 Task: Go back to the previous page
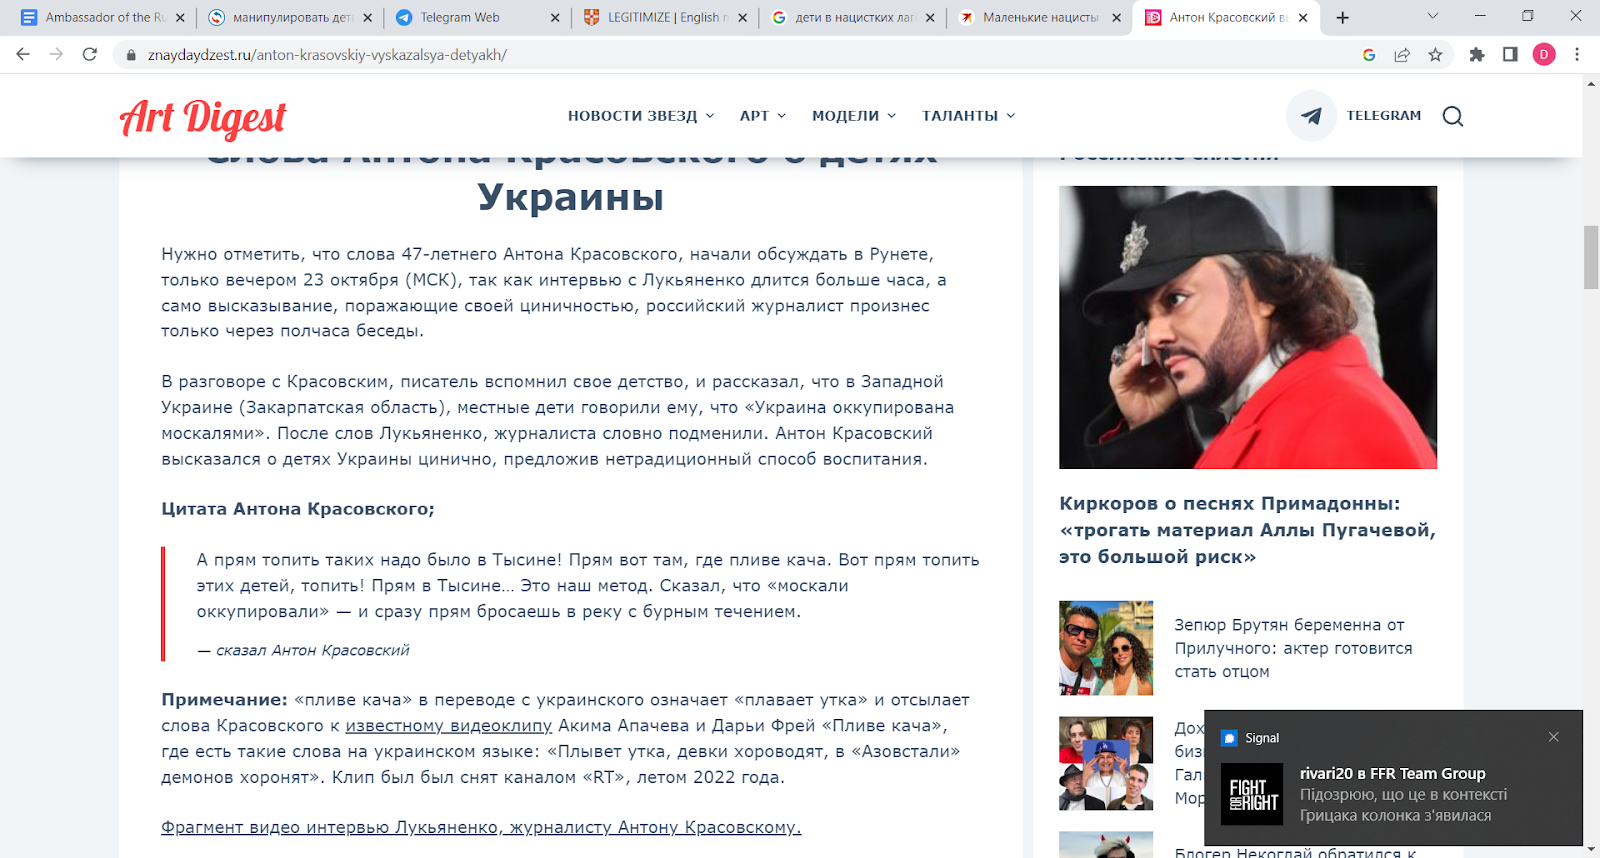pos(23,54)
